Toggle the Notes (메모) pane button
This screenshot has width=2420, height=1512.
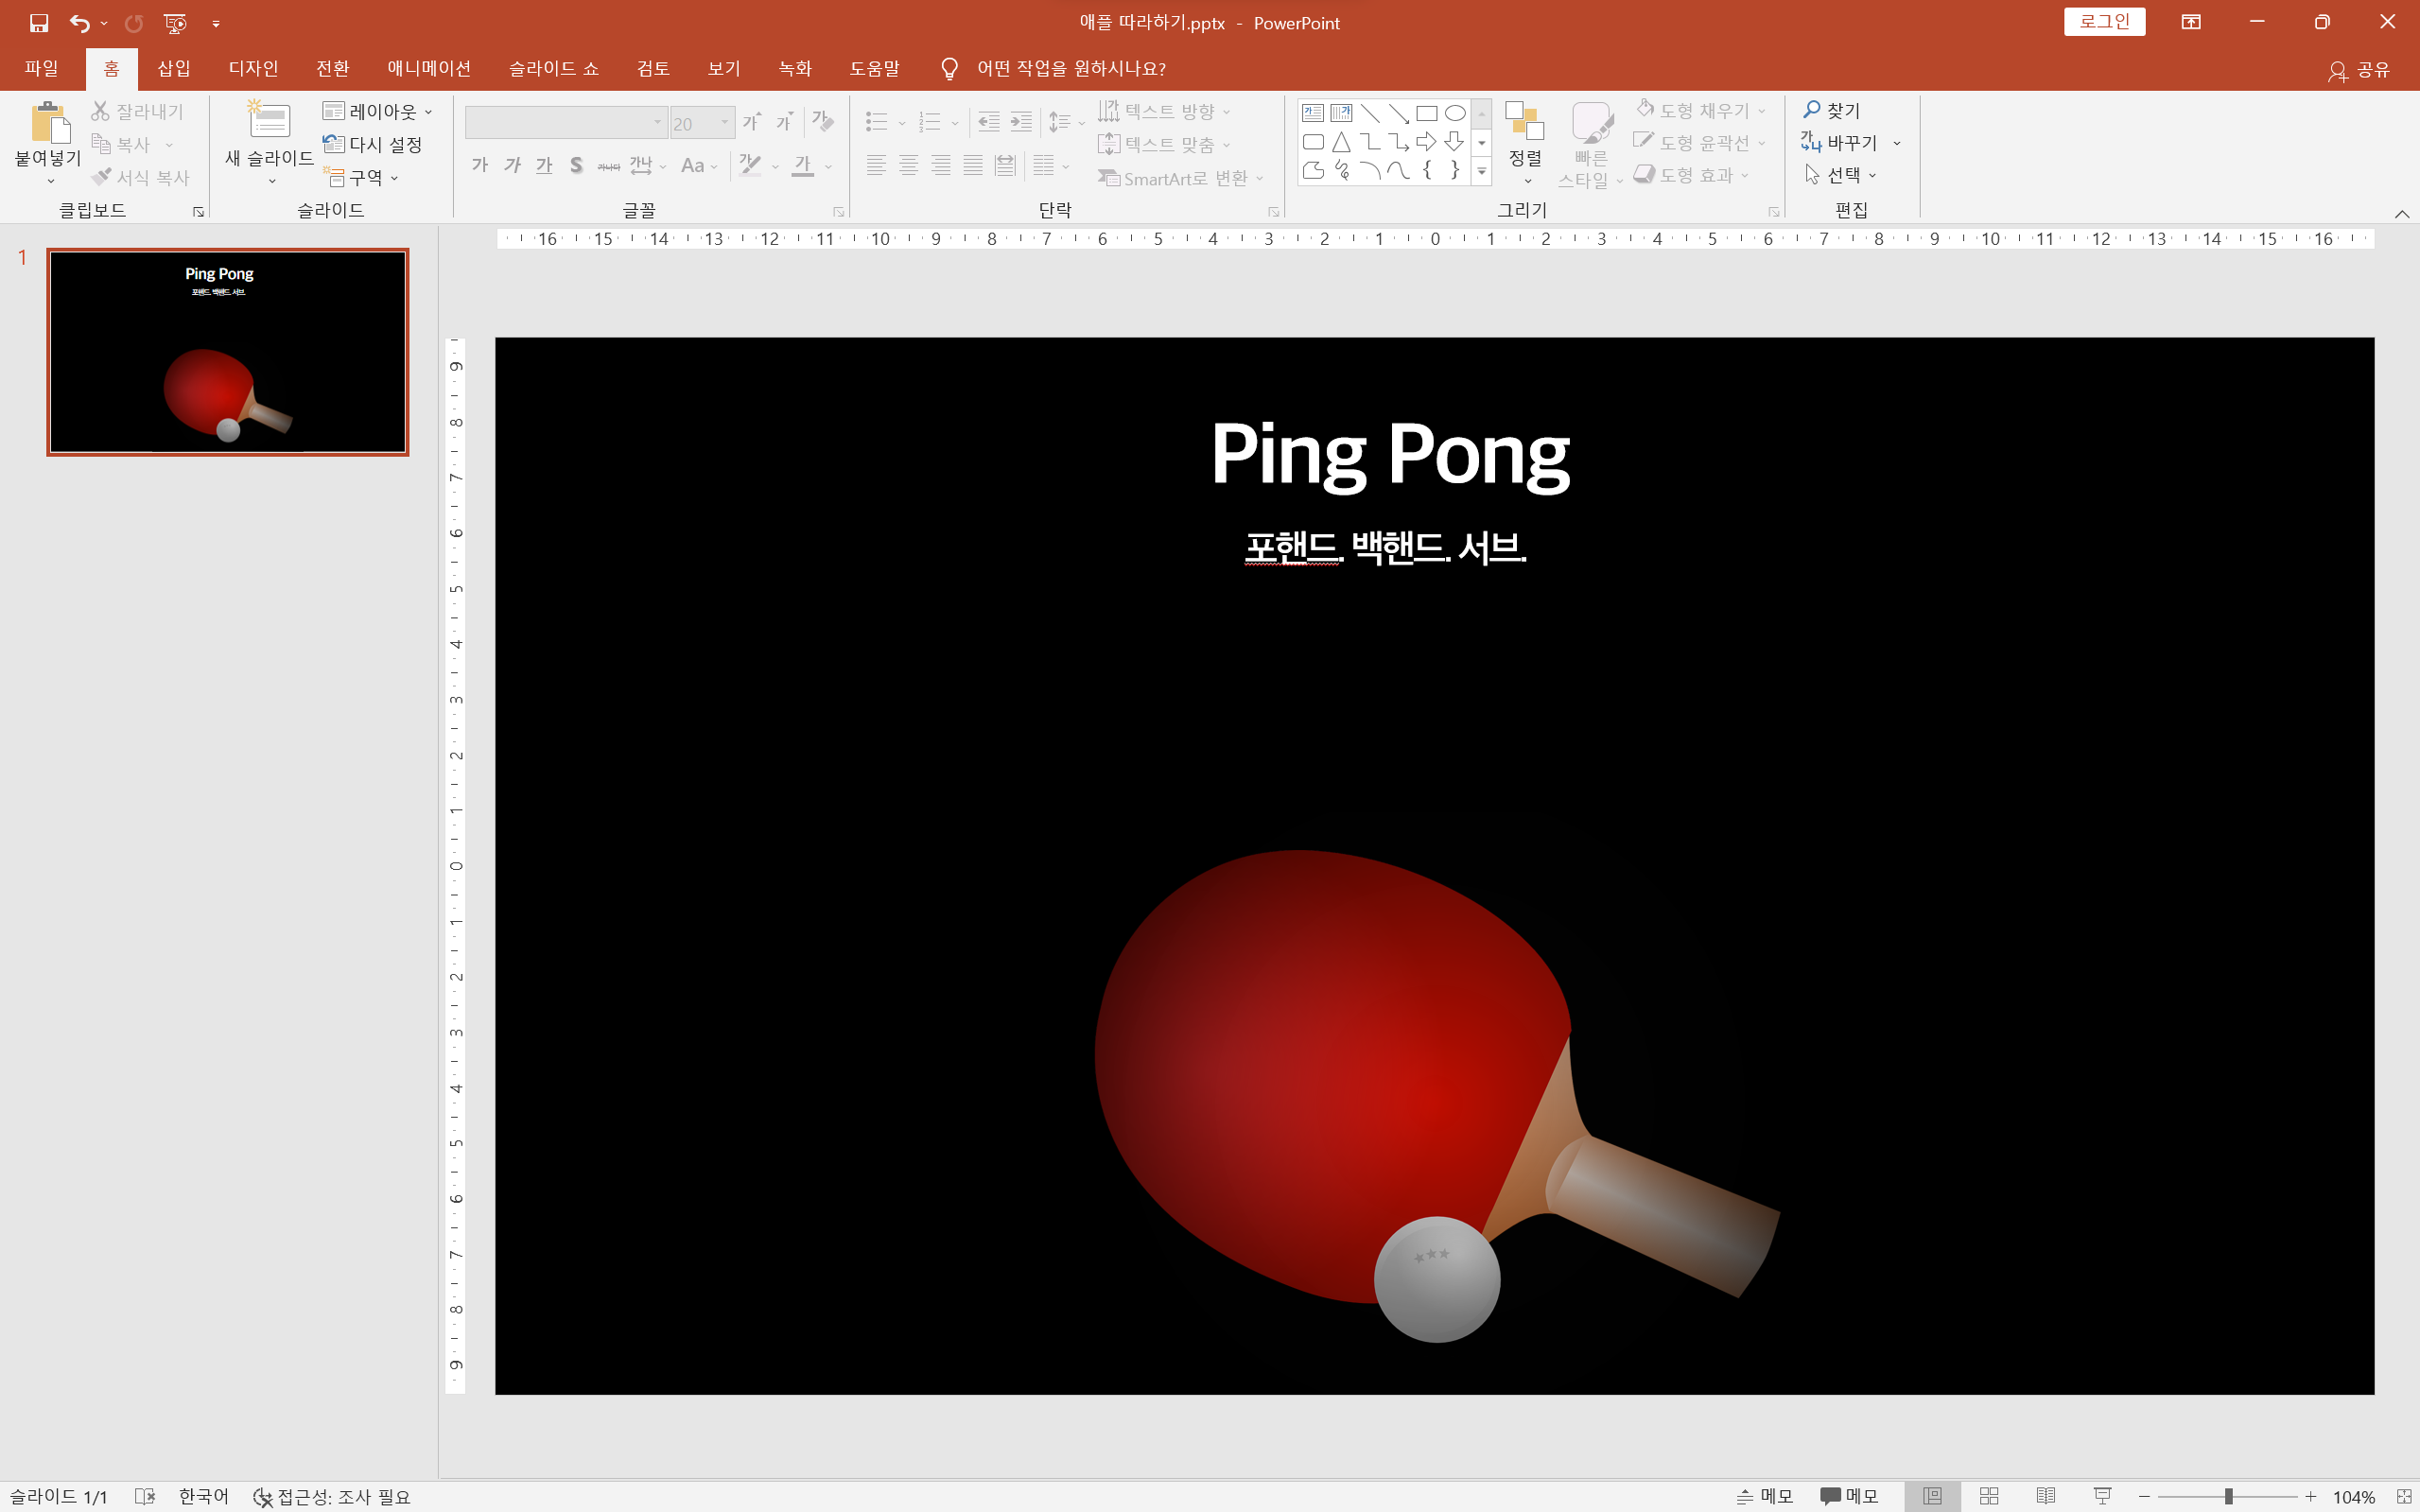tap(1765, 1496)
